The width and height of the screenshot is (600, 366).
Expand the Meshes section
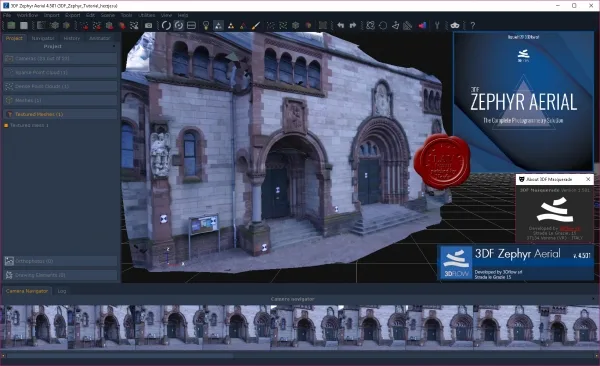tap(60, 100)
